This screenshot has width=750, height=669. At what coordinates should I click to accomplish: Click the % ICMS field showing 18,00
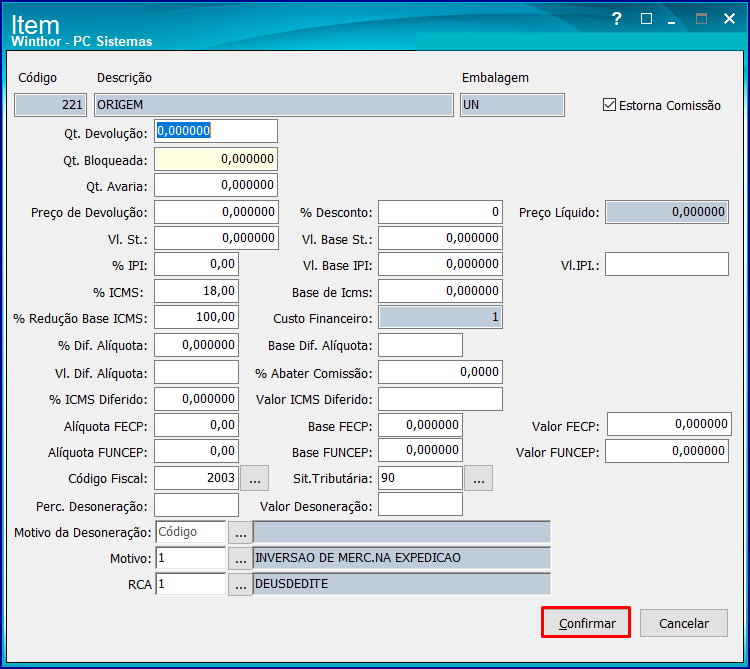pyautogui.click(x=196, y=291)
